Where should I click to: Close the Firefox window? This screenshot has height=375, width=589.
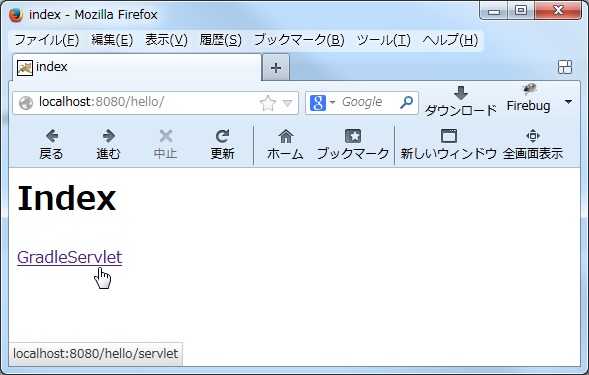click(x=558, y=11)
